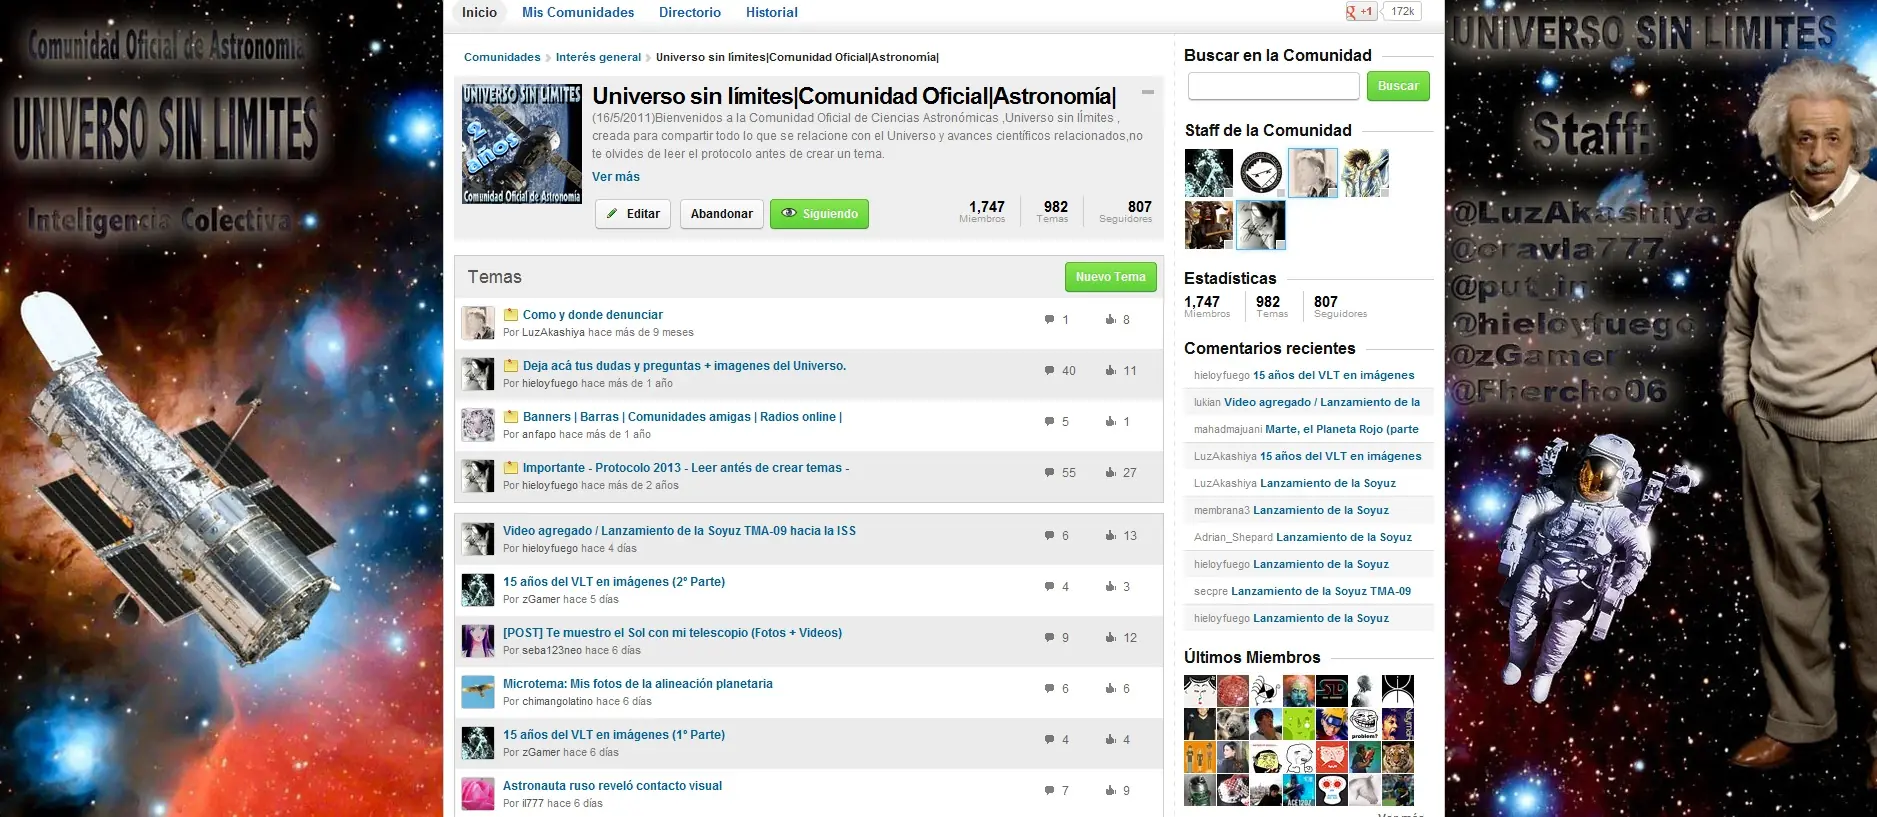The width and height of the screenshot is (1877, 817).
Task: Expand description with Ver más
Action: point(616,177)
